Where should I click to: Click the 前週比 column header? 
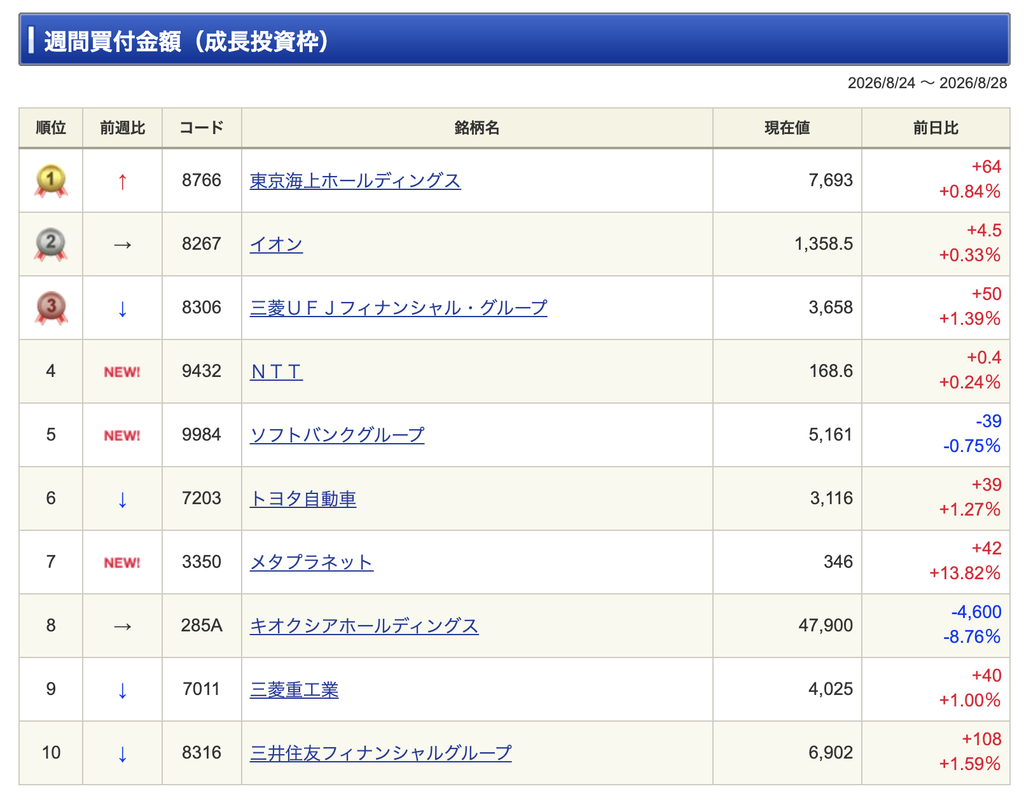tap(122, 128)
